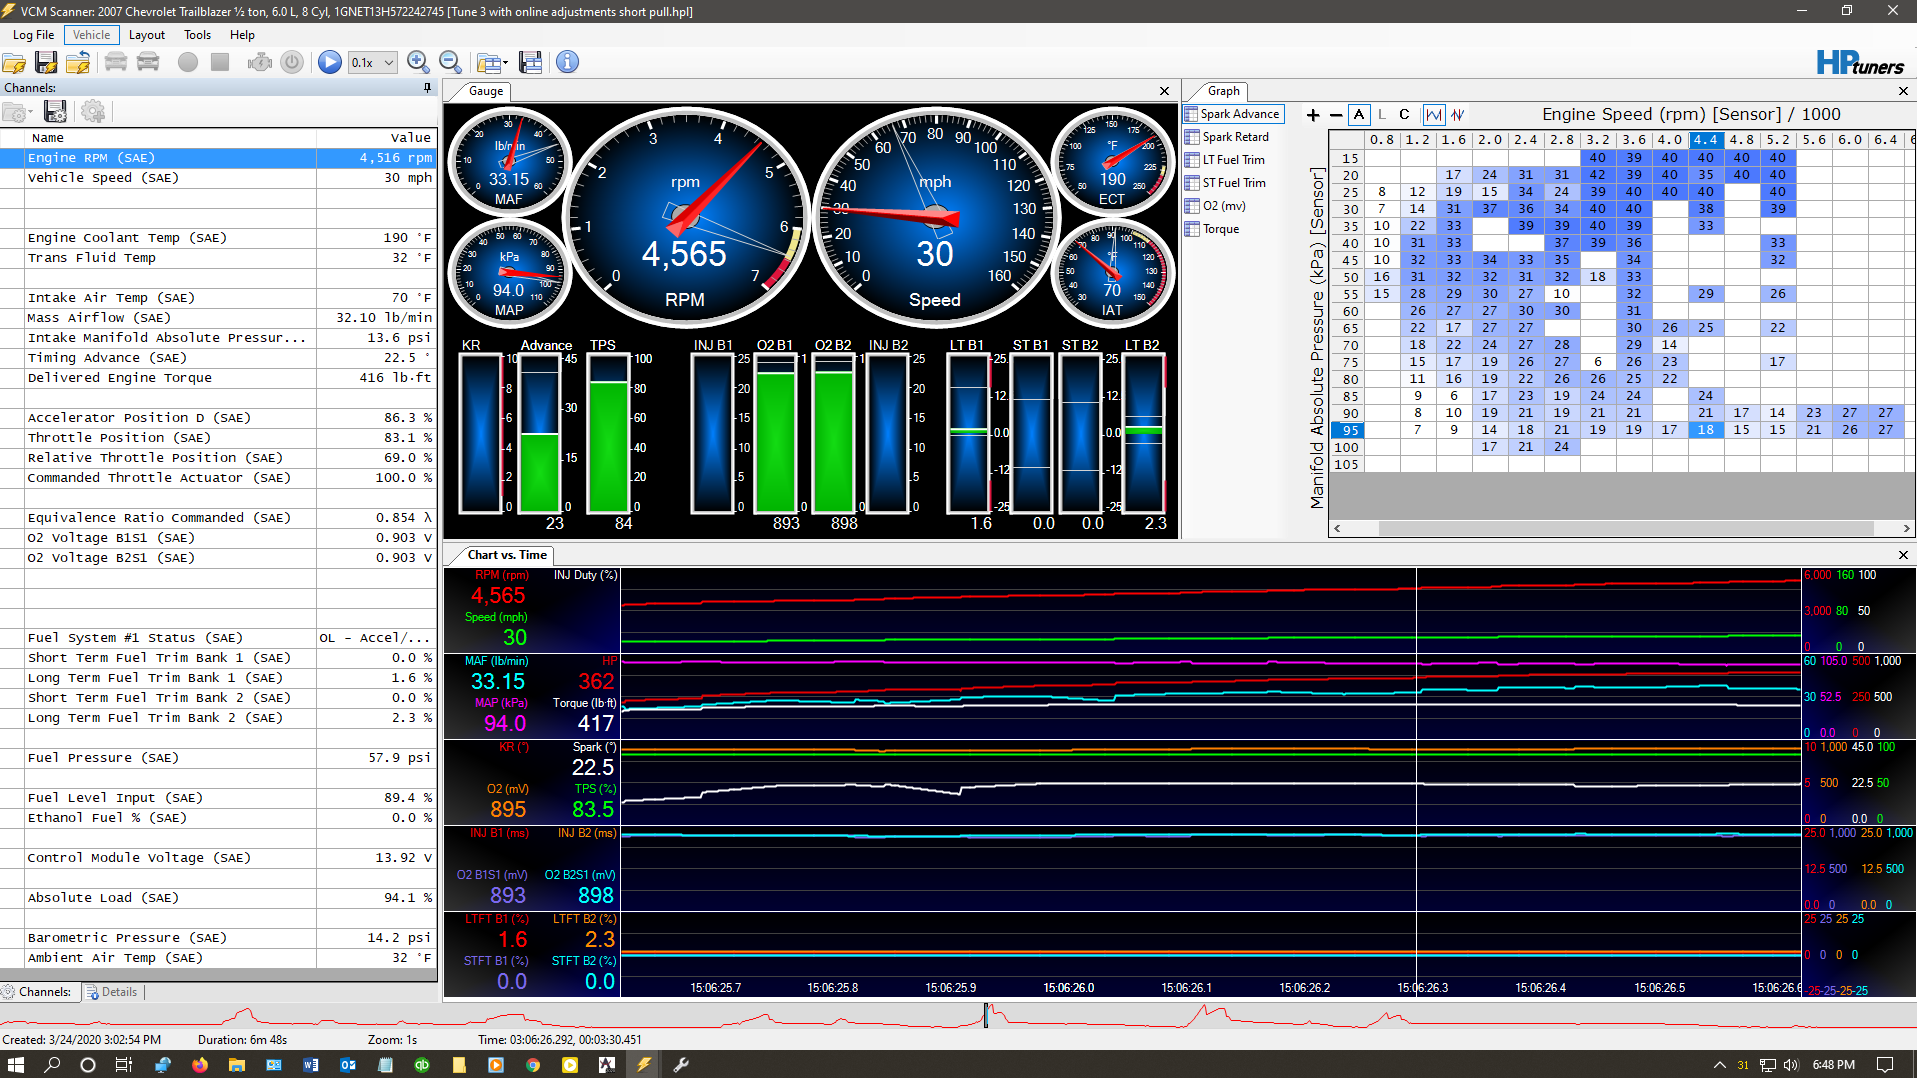The width and height of the screenshot is (1917, 1078).
Task: Switch to the Details bottom tab
Action: coord(112,992)
